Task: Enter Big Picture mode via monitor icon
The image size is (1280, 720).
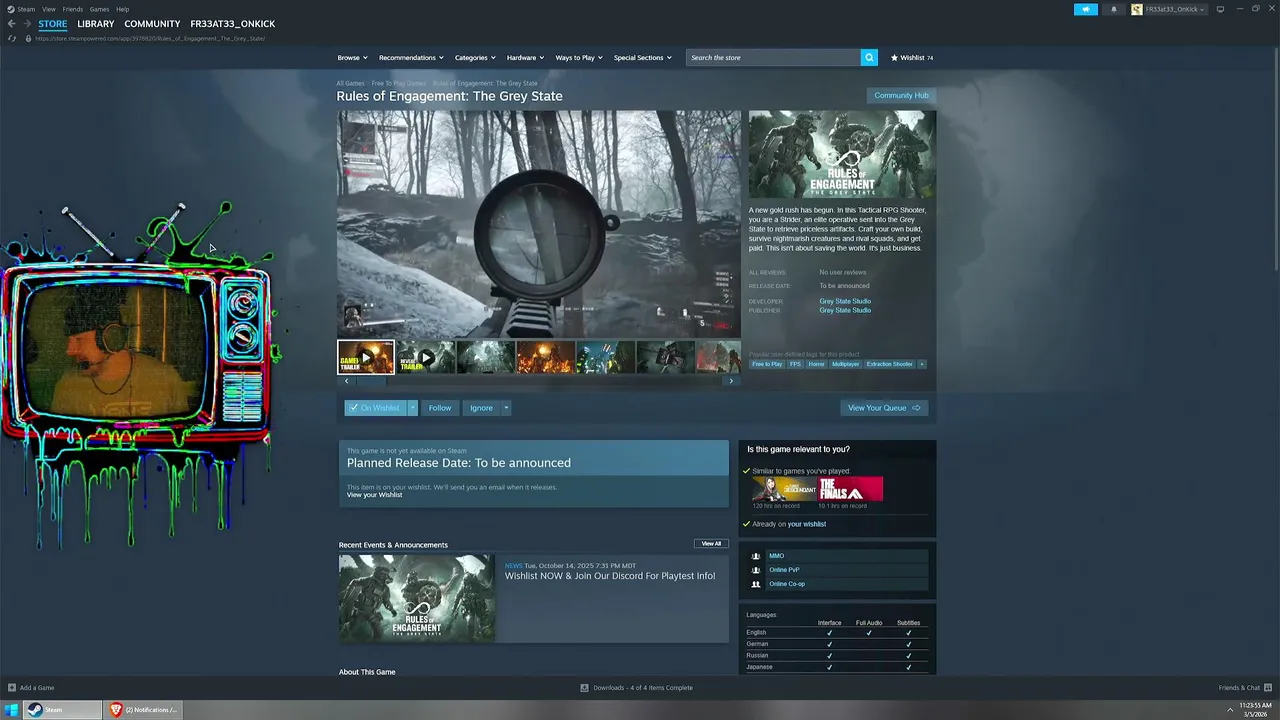Action: pyautogui.click(x=1220, y=9)
